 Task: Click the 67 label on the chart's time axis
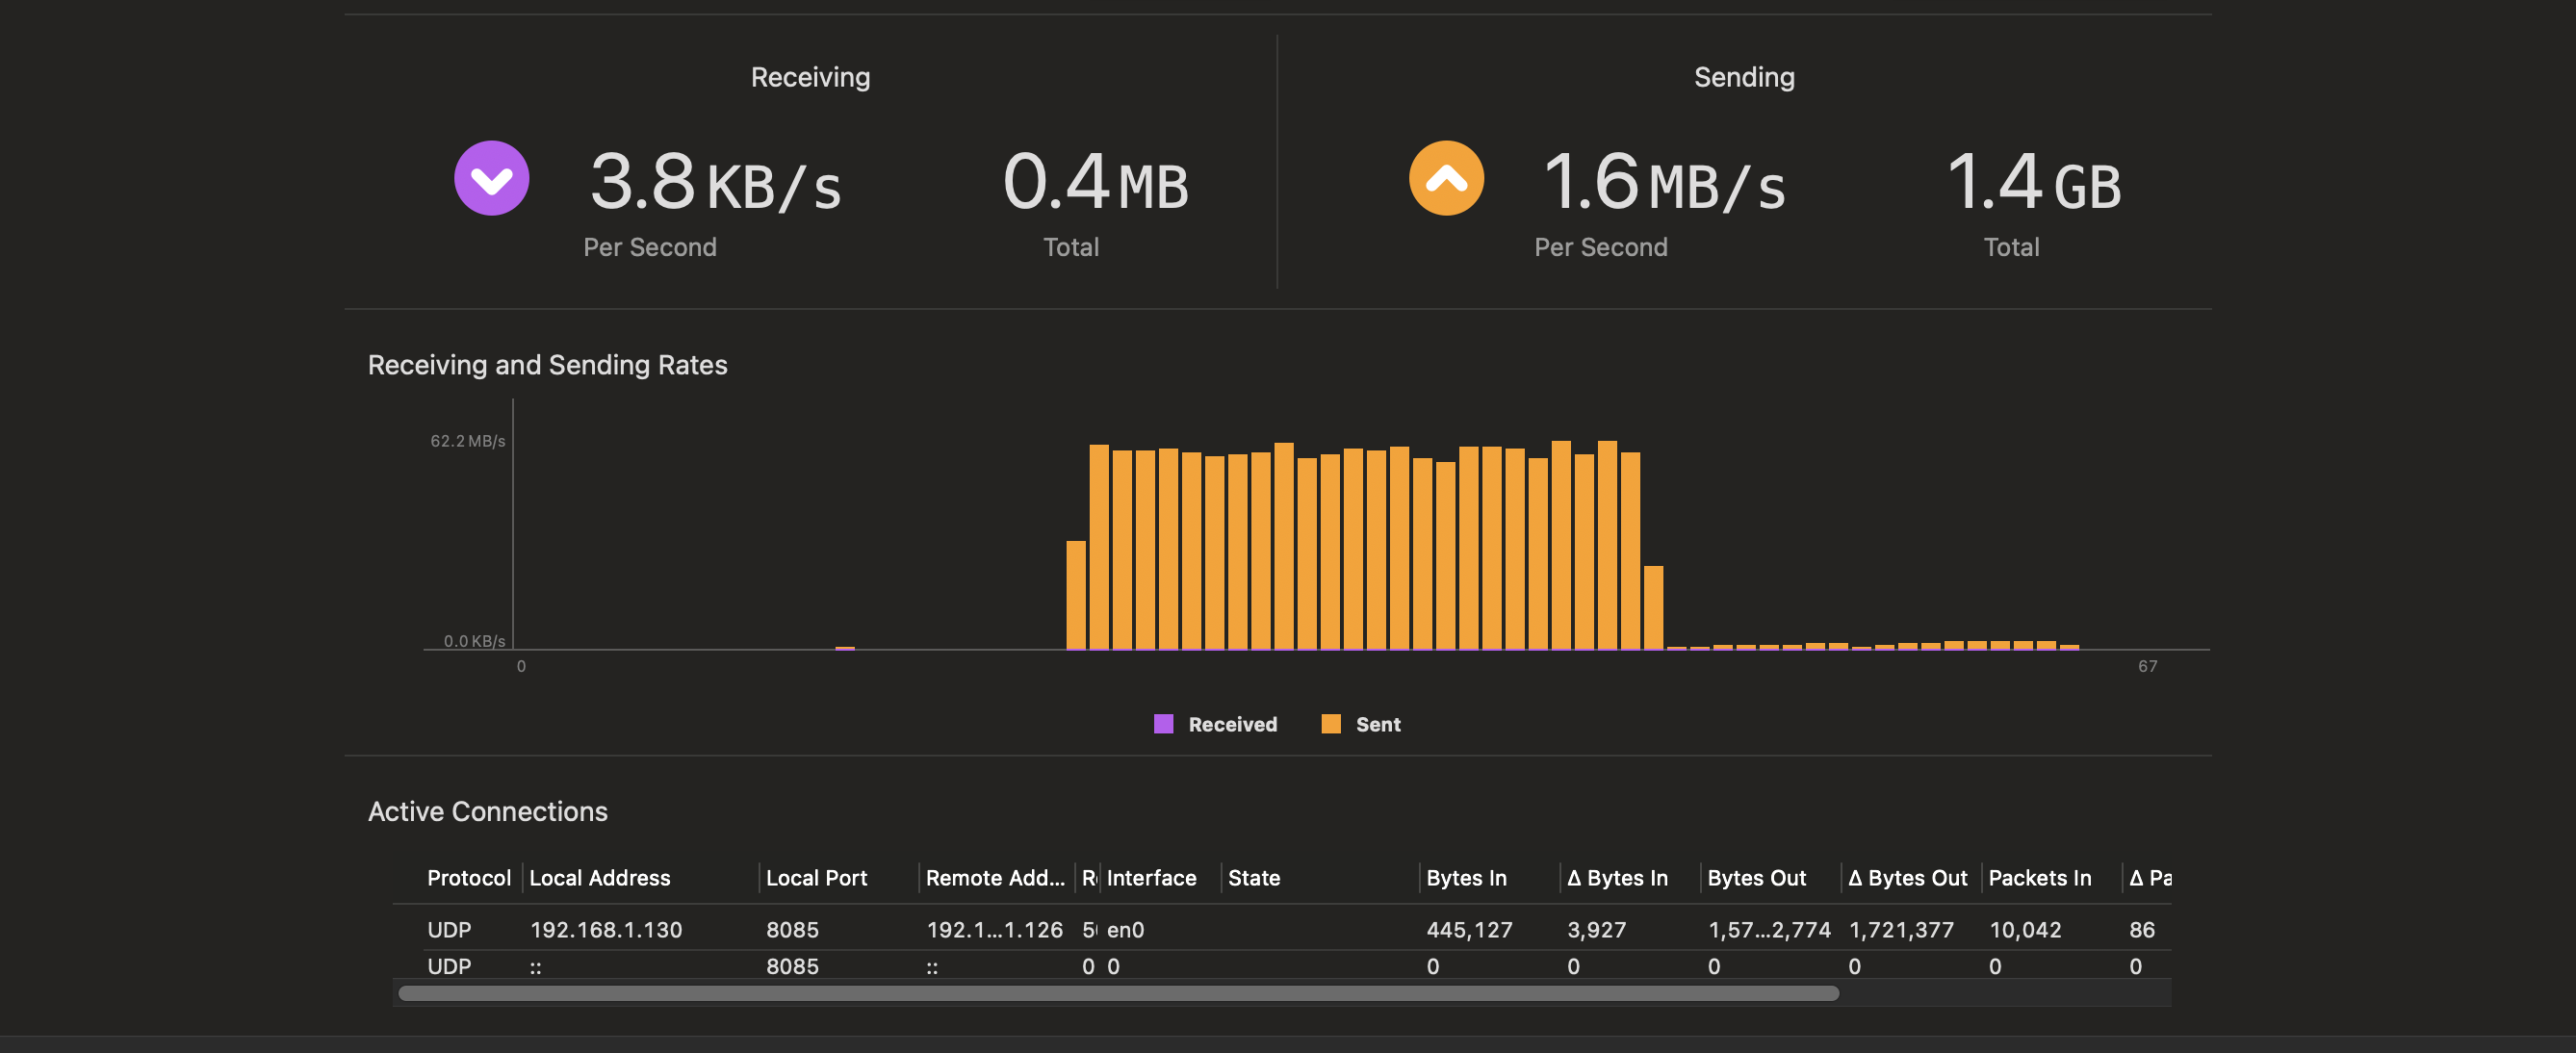[x=2147, y=666]
